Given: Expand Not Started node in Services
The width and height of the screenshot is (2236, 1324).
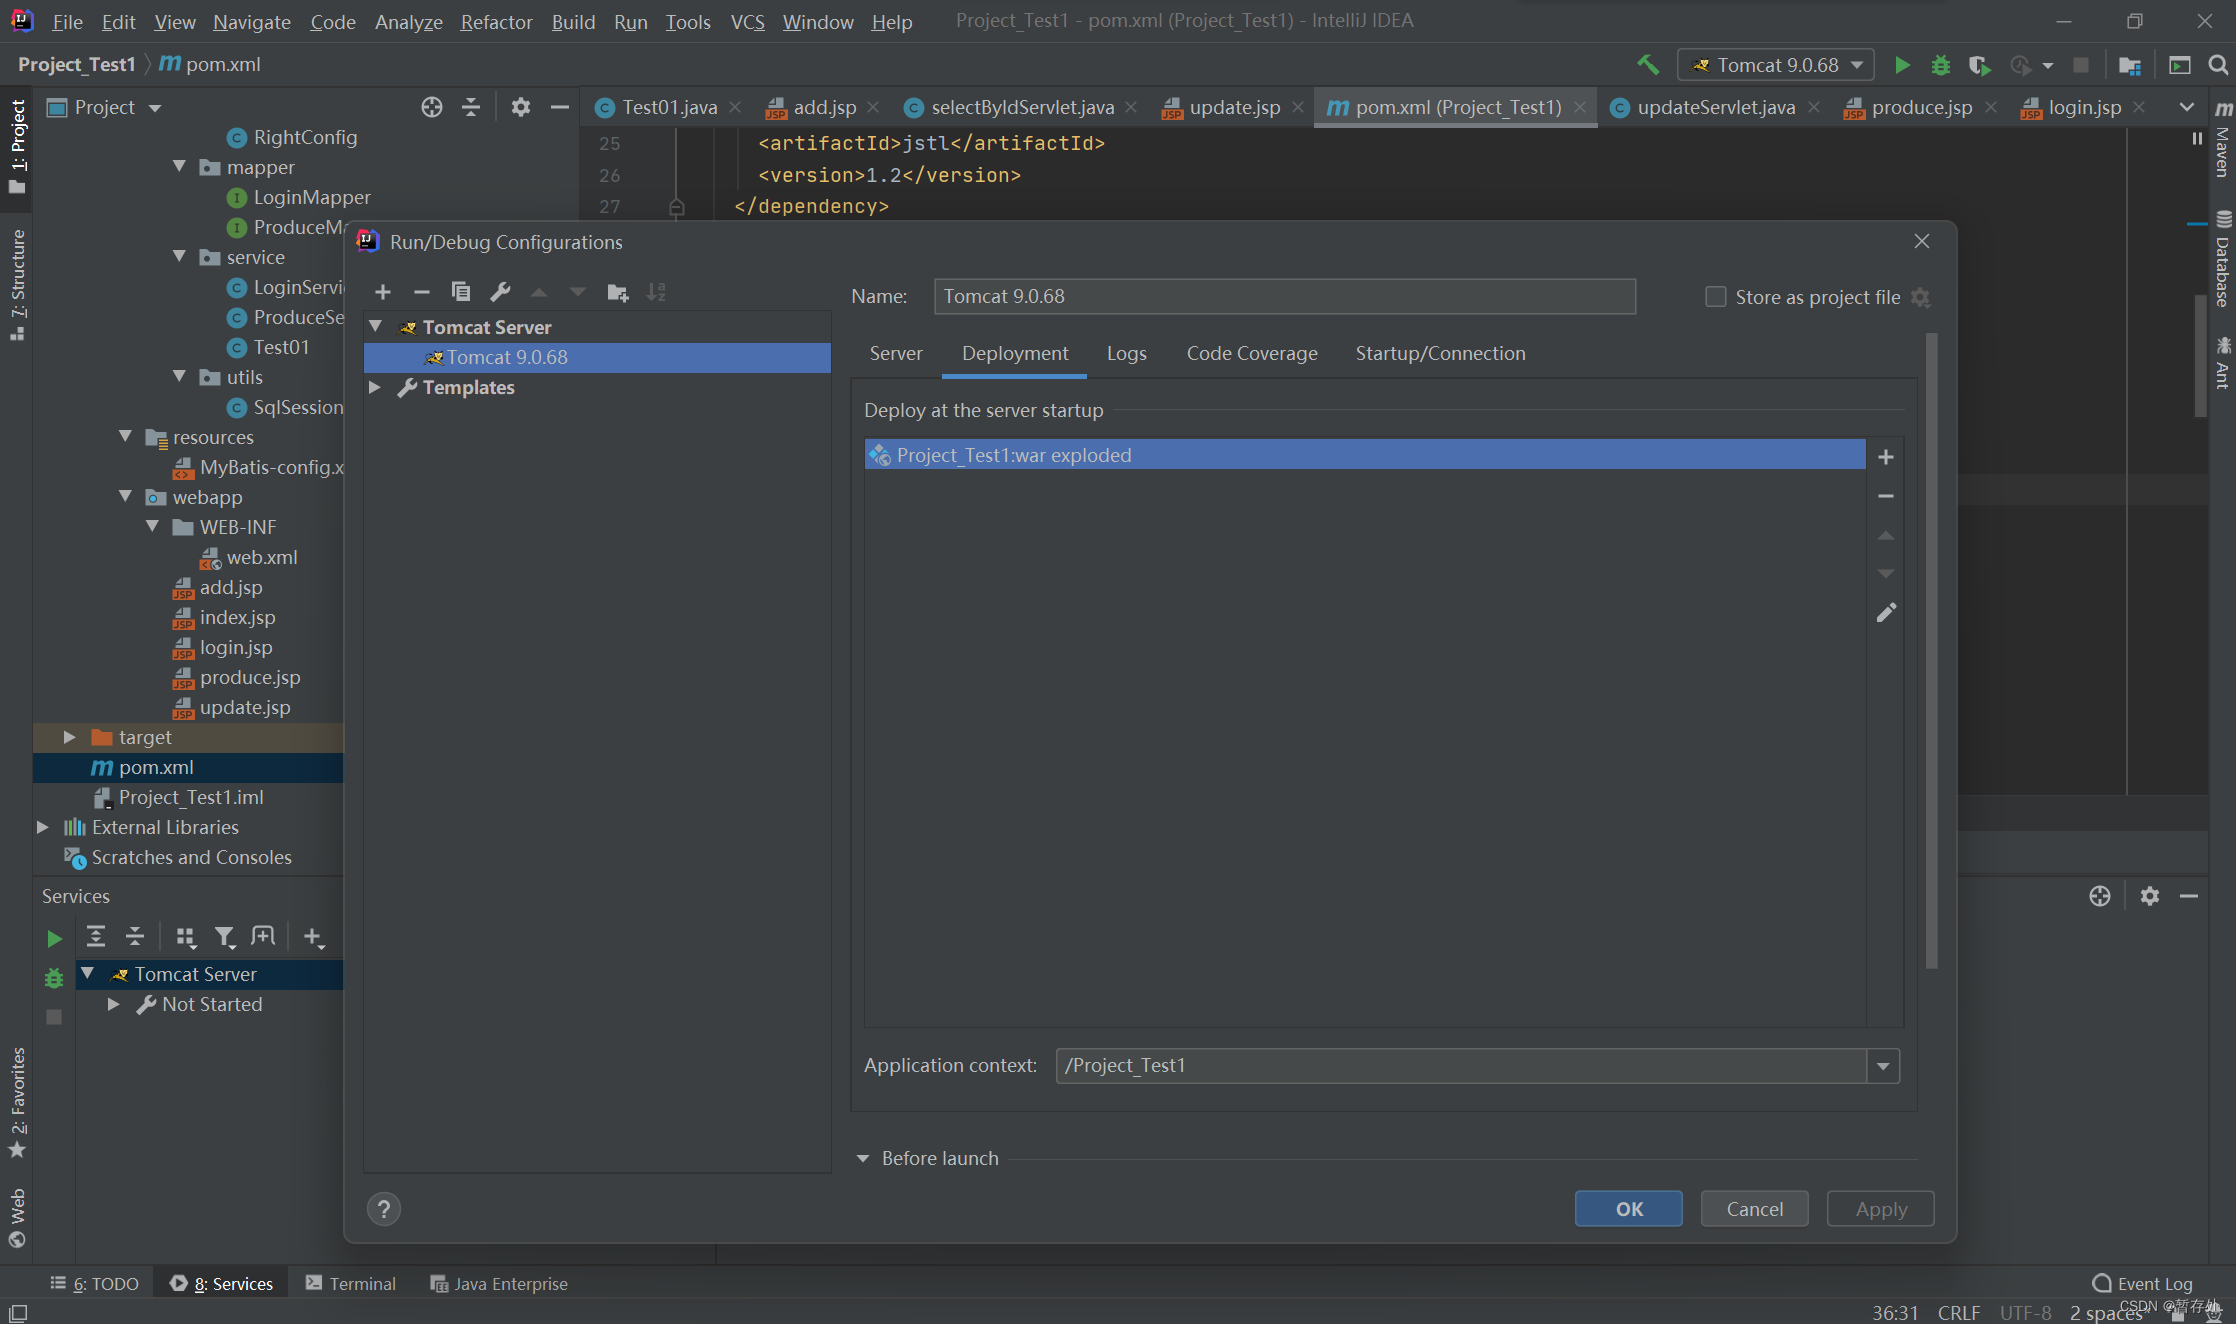Looking at the screenshot, I should coord(114,1004).
